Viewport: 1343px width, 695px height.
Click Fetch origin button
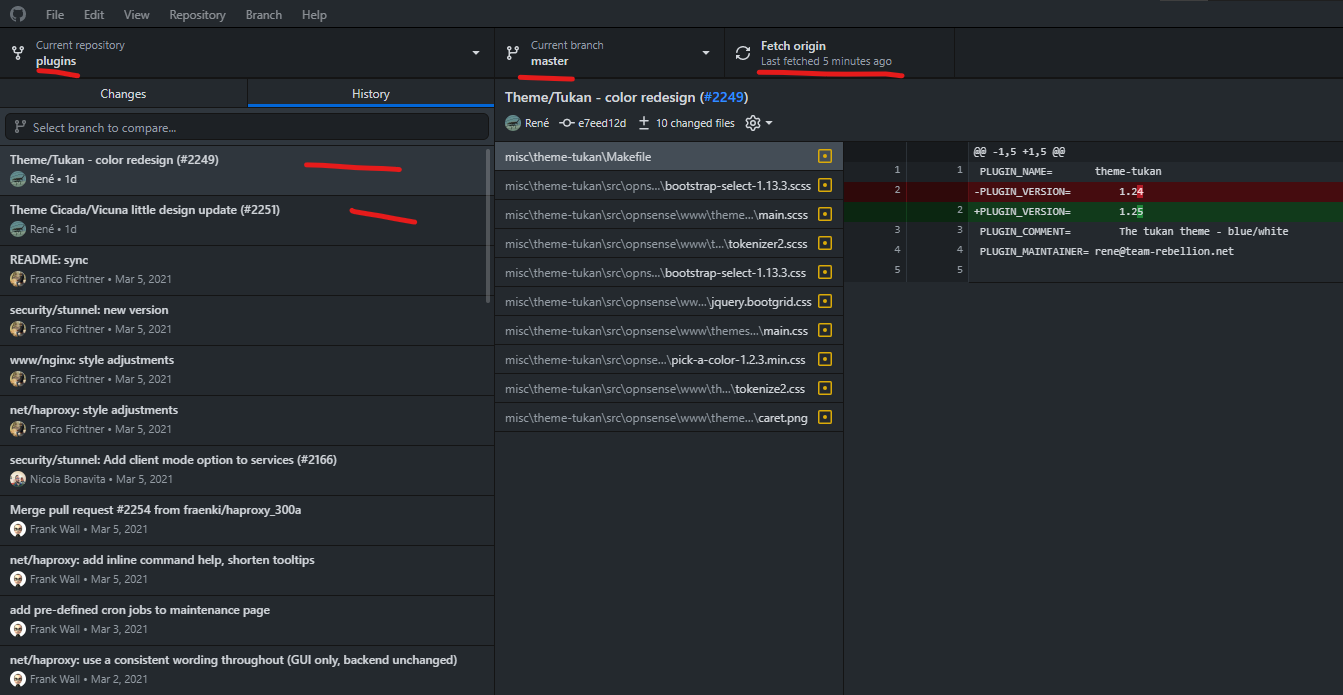point(839,53)
